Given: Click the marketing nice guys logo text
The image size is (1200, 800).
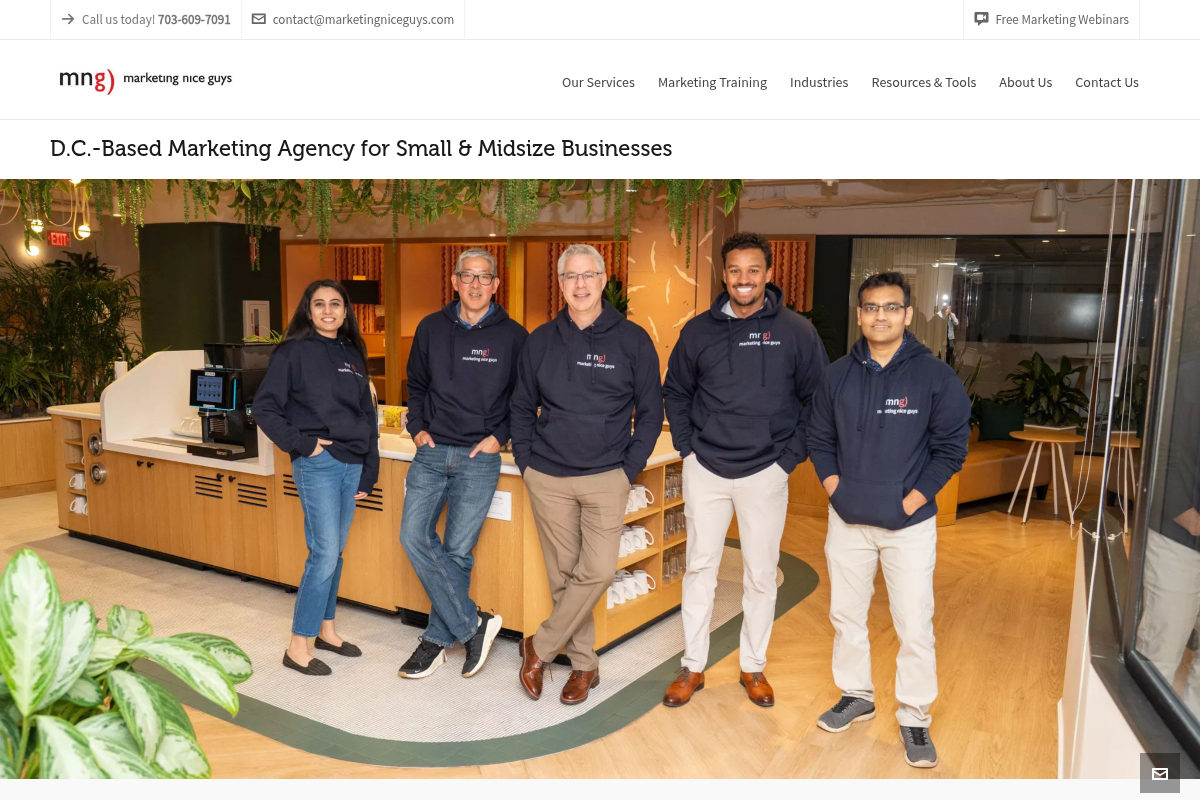Looking at the screenshot, I should (x=177, y=79).
